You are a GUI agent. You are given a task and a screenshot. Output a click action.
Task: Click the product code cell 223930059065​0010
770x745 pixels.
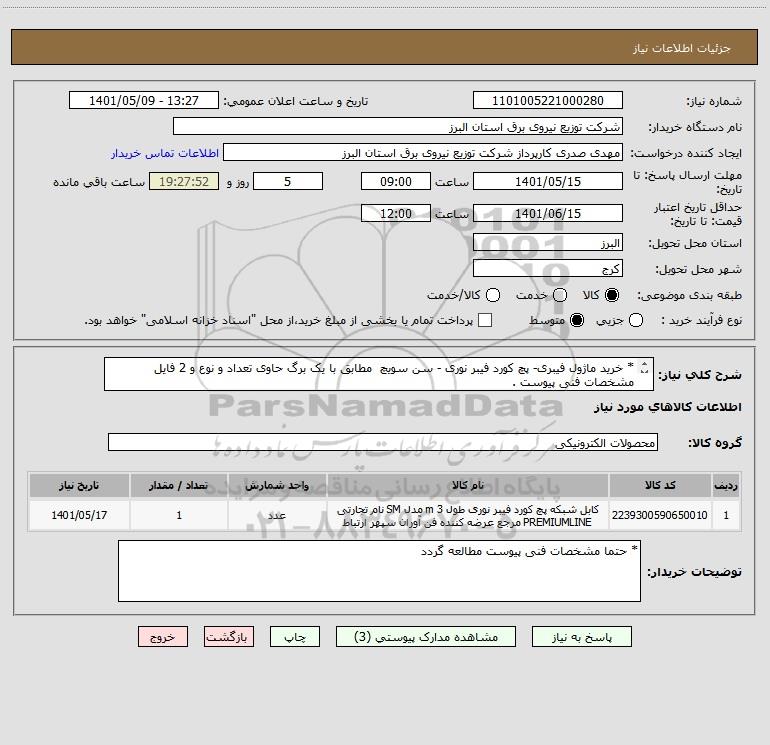point(660,515)
